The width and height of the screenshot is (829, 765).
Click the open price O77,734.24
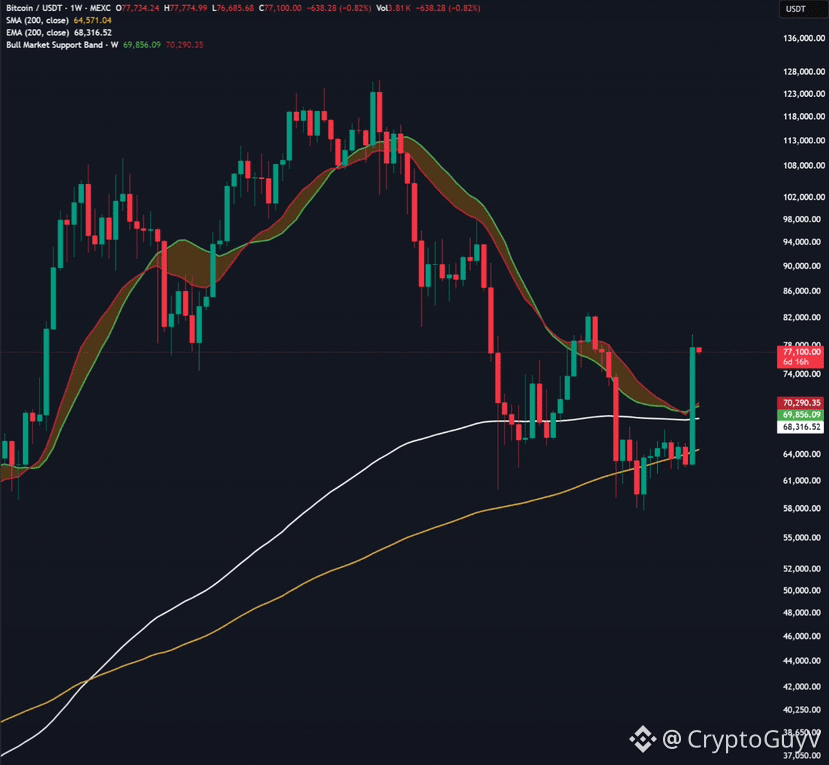tap(138, 8)
